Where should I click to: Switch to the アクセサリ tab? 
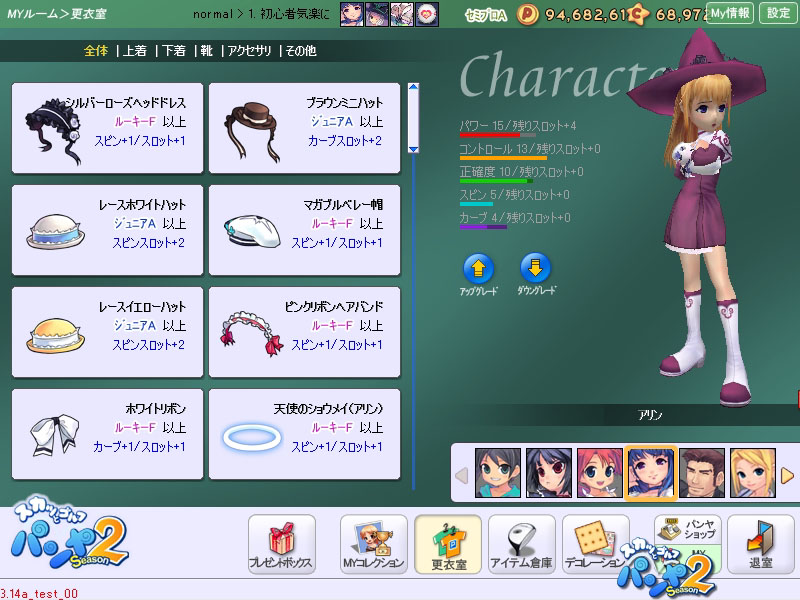pyautogui.click(x=251, y=51)
